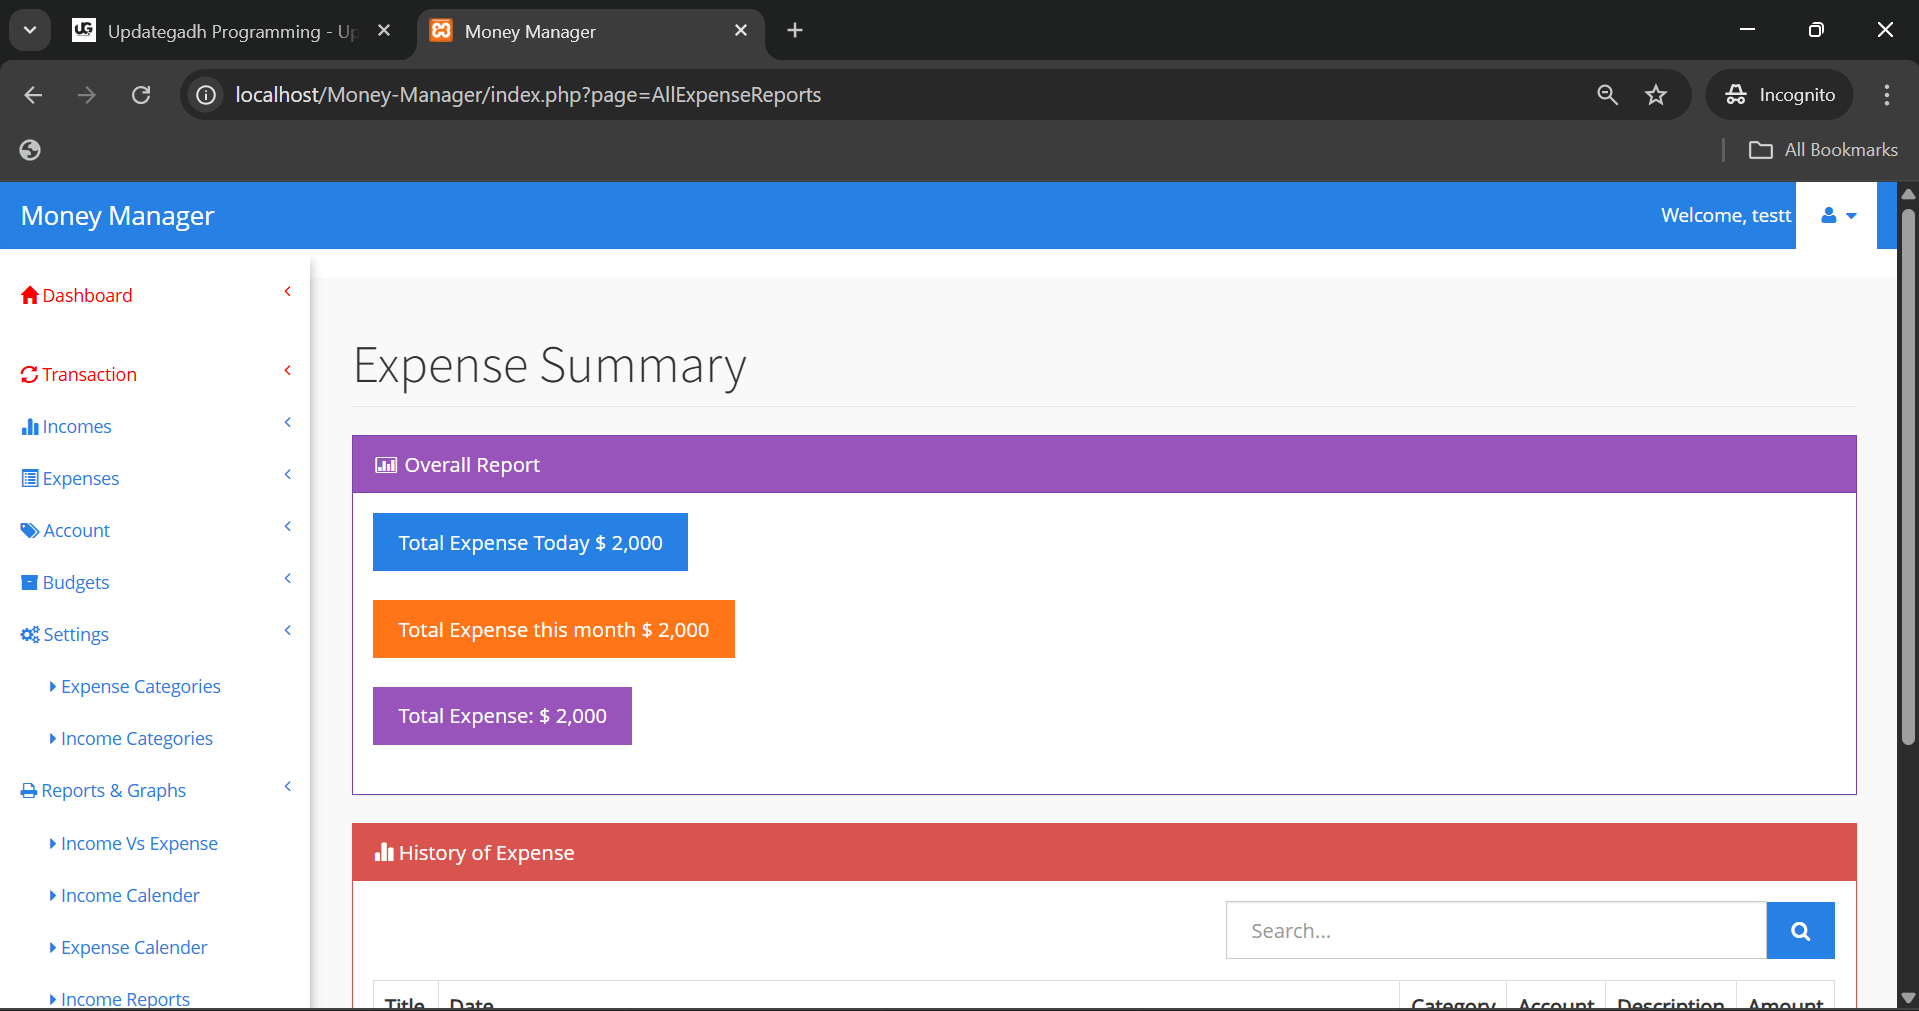
Task: Click the Total Expense this month orange banner
Action: (x=553, y=629)
